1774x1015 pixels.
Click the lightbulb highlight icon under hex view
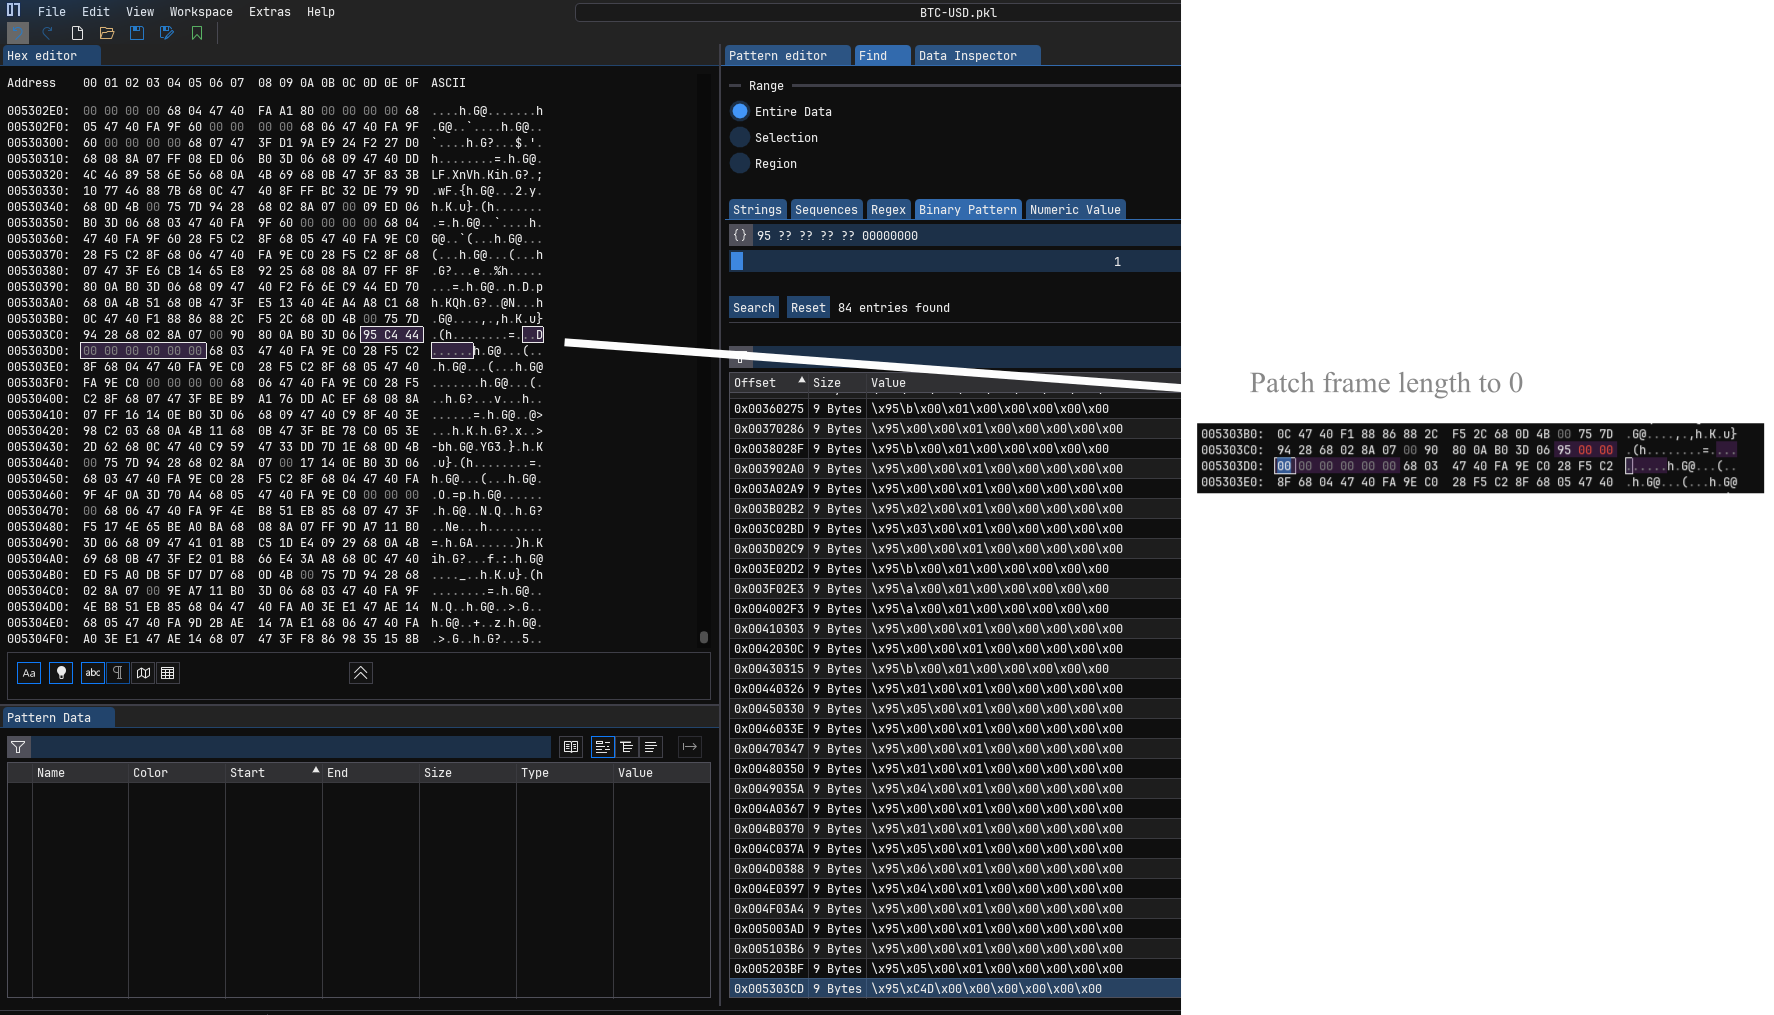(61, 673)
